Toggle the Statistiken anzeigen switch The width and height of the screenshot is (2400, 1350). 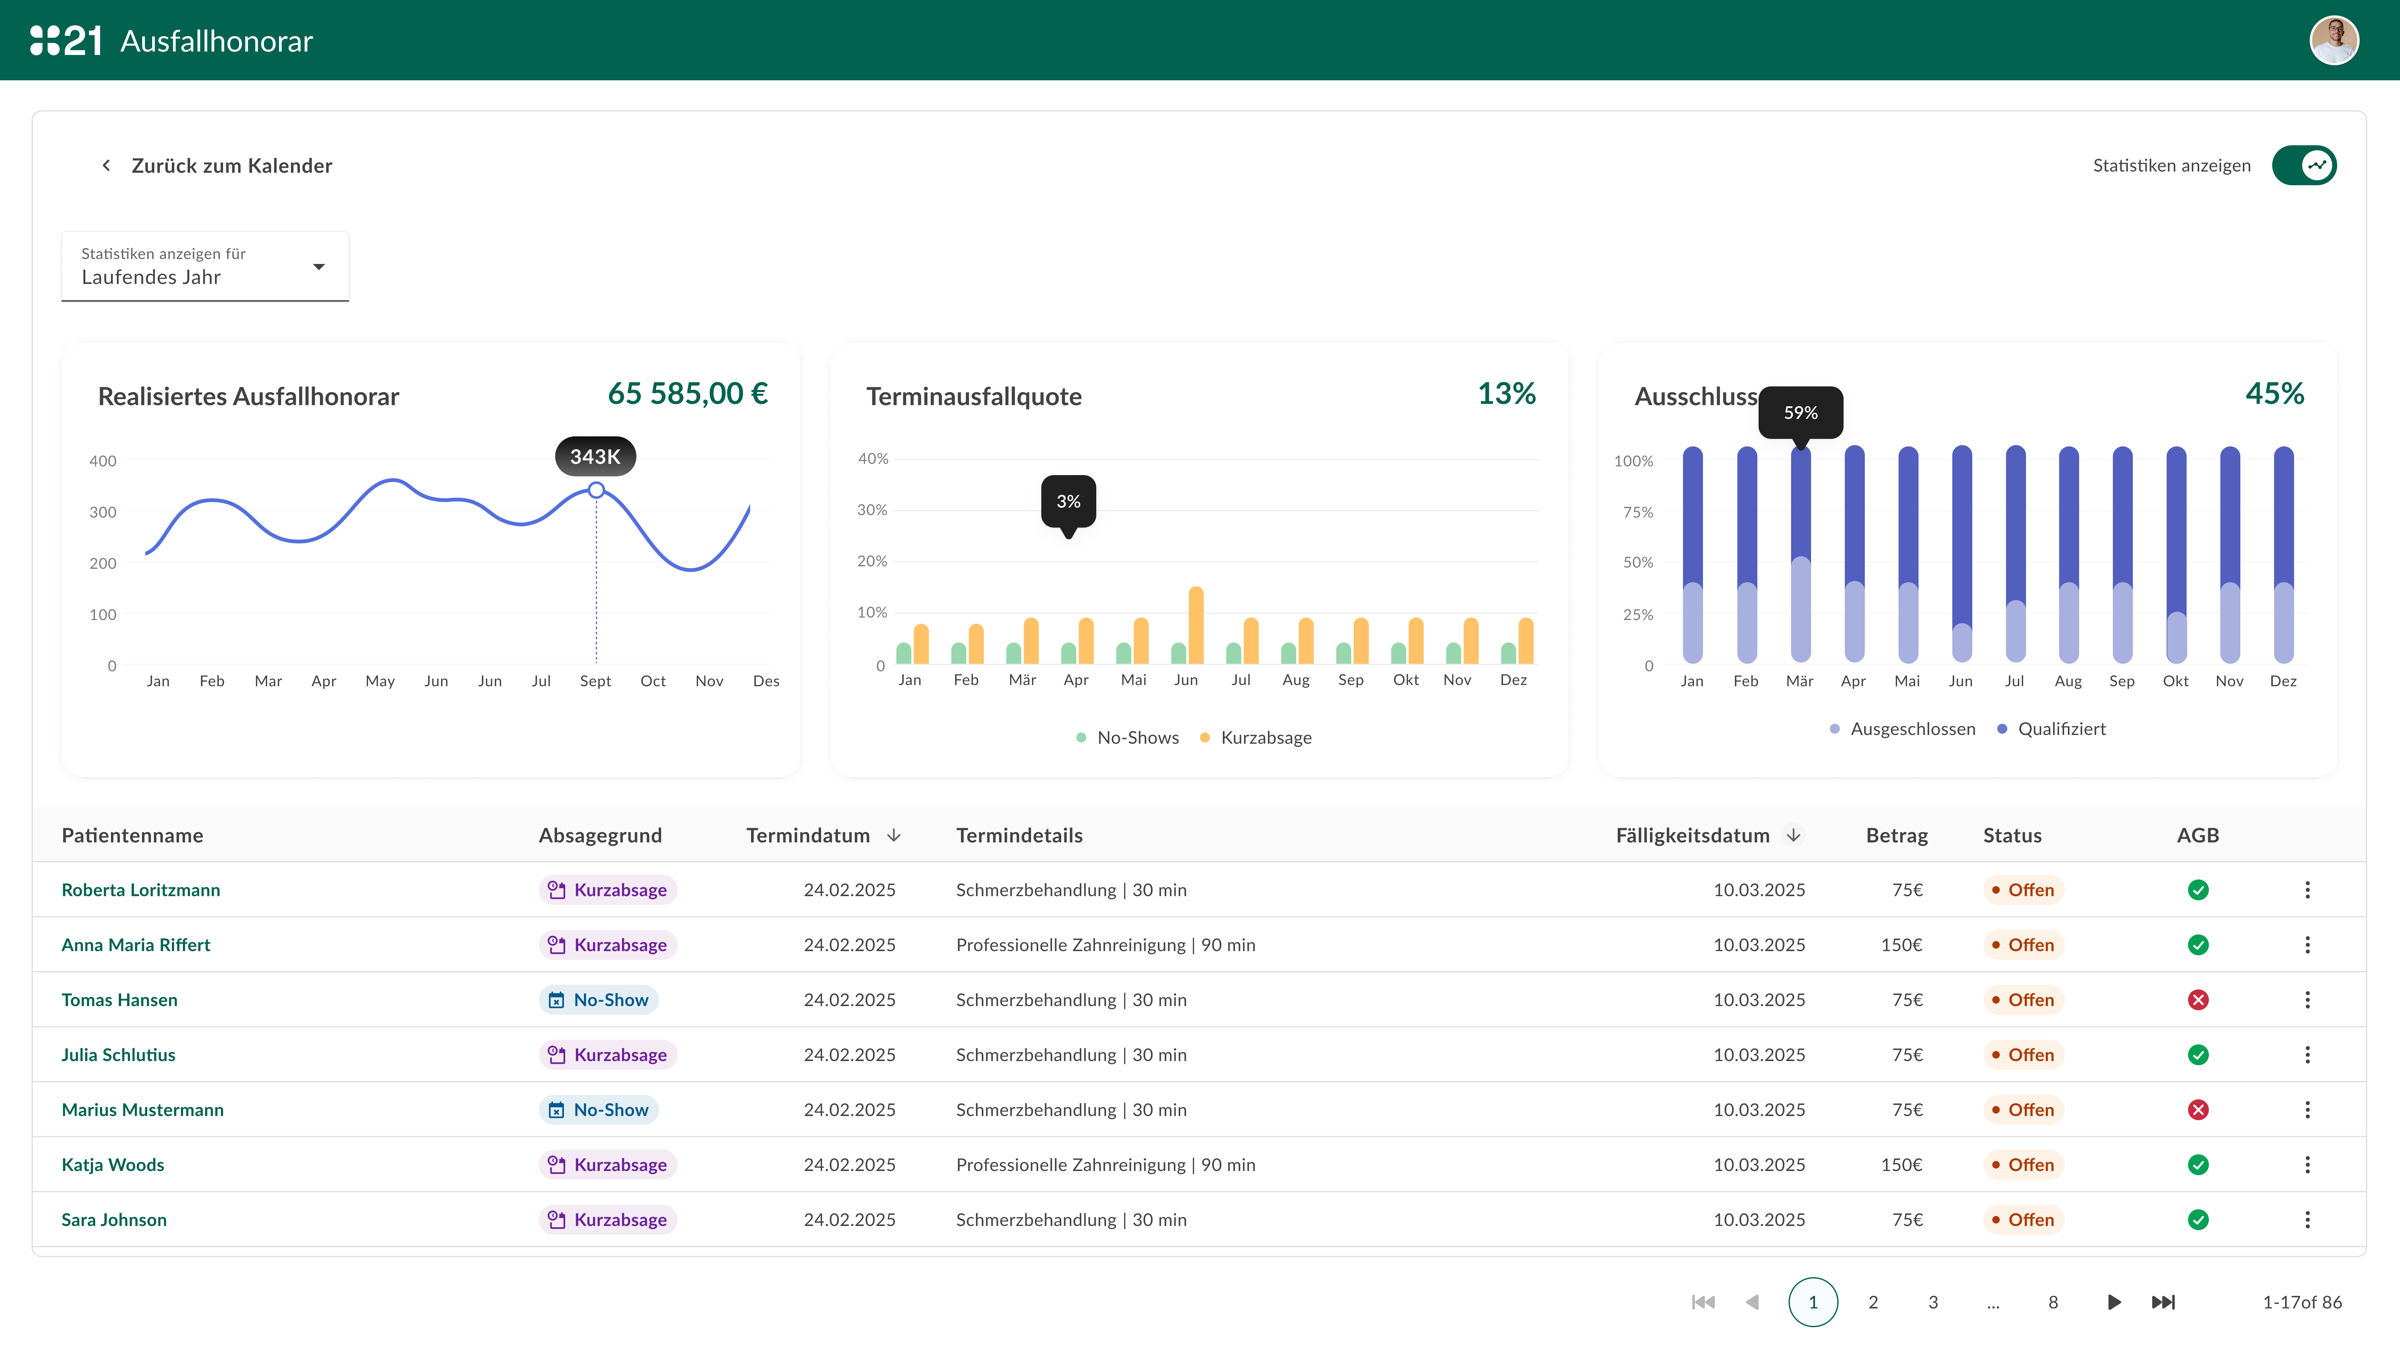(x=2304, y=165)
